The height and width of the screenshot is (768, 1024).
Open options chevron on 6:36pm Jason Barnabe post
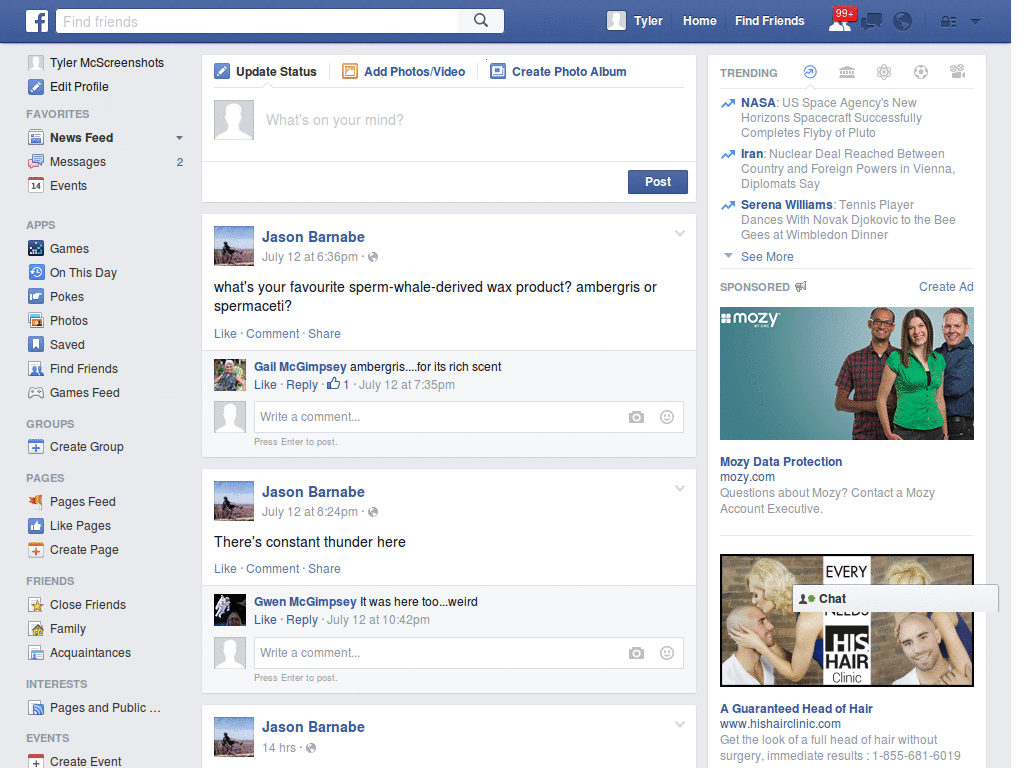pyautogui.click(x=680, y=233)
